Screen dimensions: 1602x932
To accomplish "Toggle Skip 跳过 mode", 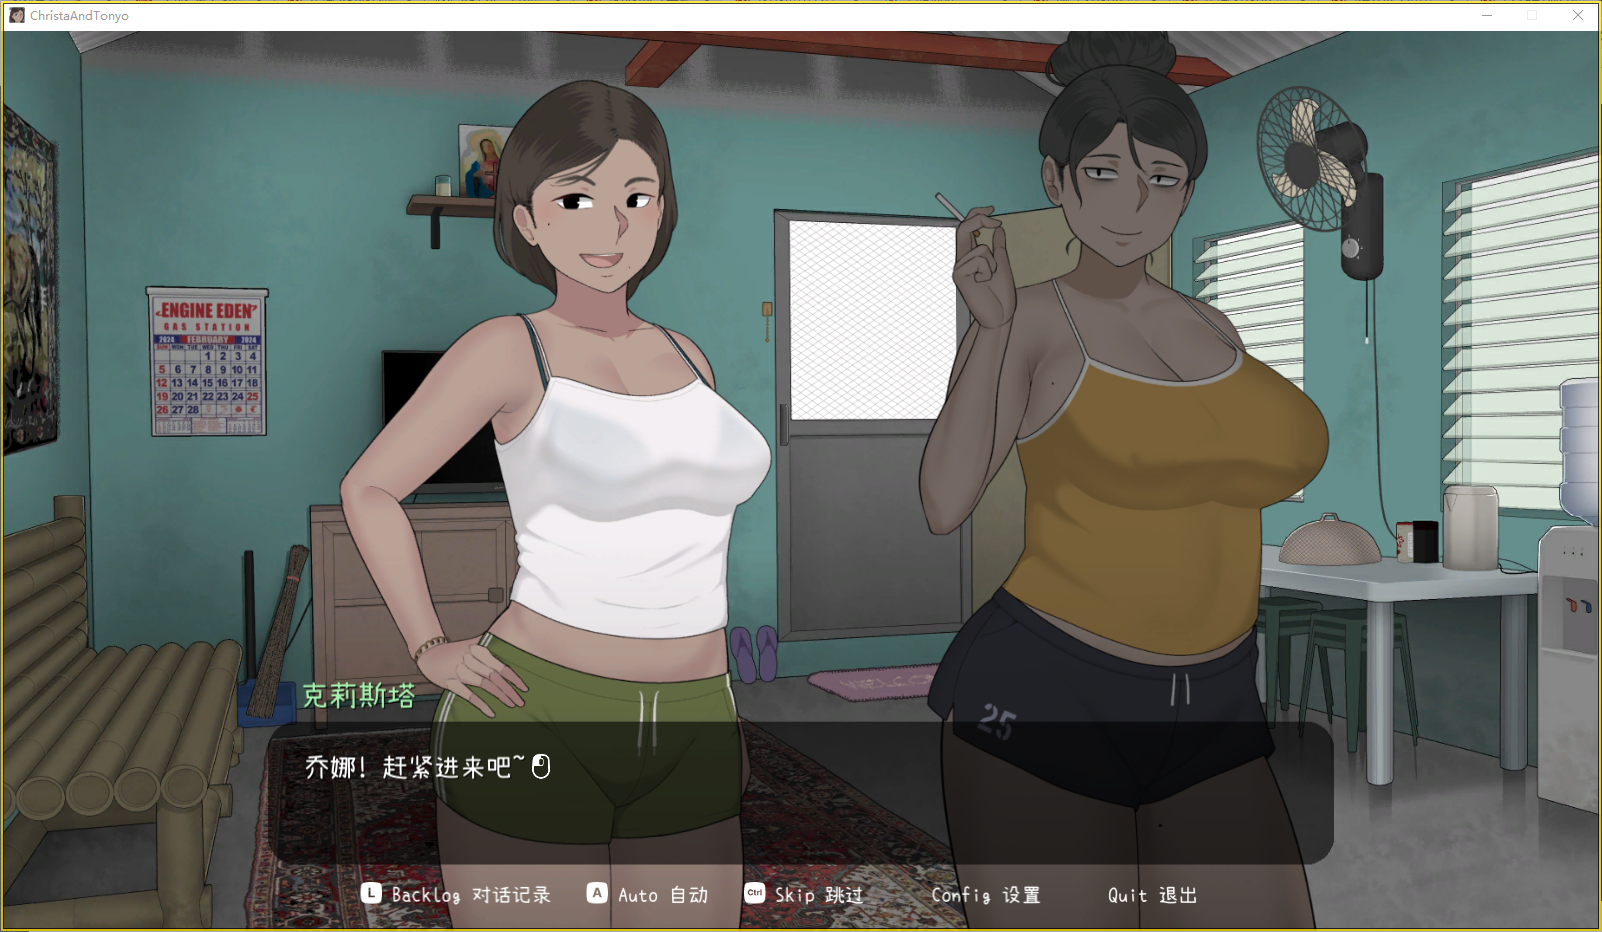I will coord(818,895).
